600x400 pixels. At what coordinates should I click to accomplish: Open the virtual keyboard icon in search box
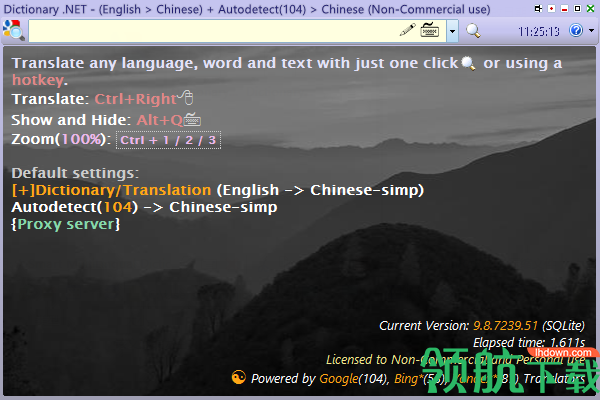[430, 30]
